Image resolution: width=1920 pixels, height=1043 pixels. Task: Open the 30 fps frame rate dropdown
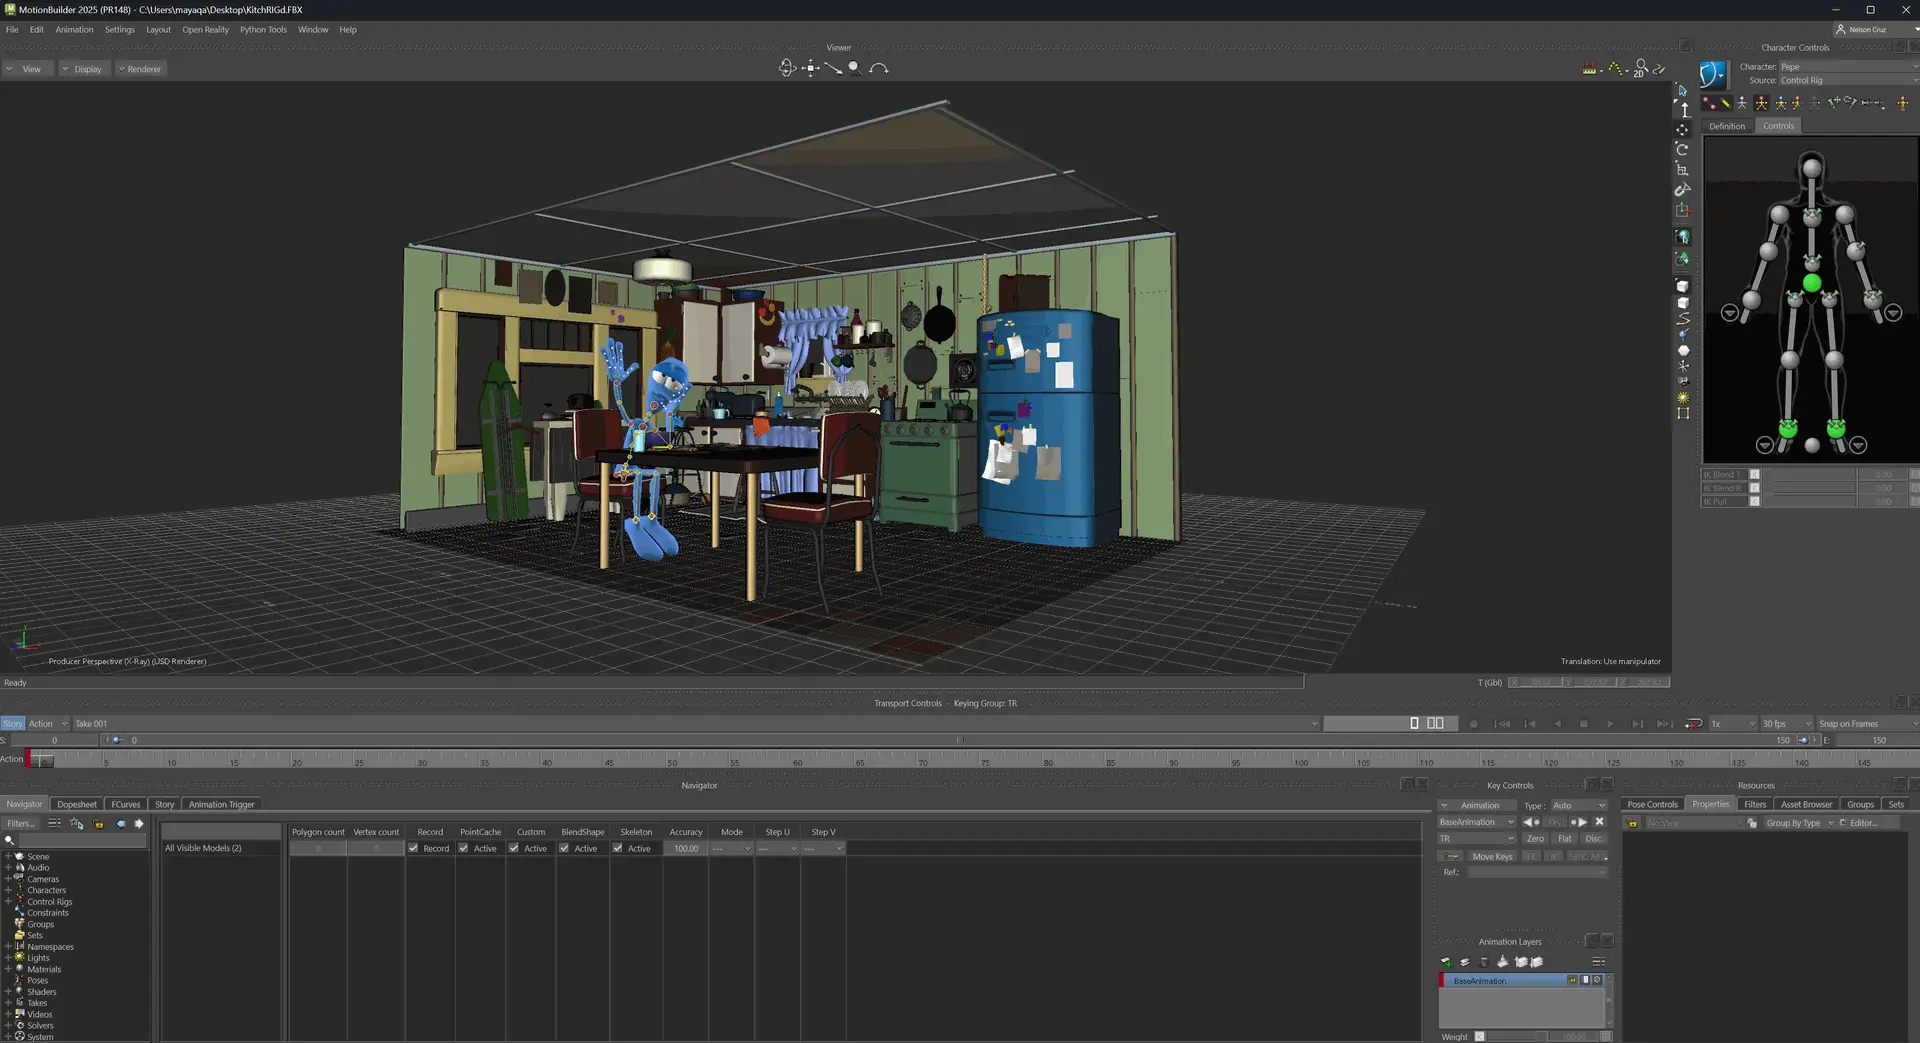click(x=1786, y=724)
